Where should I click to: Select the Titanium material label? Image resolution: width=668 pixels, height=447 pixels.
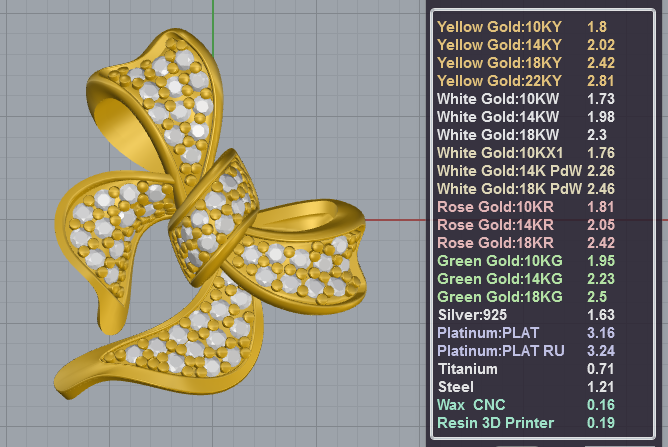coord(468,369)
